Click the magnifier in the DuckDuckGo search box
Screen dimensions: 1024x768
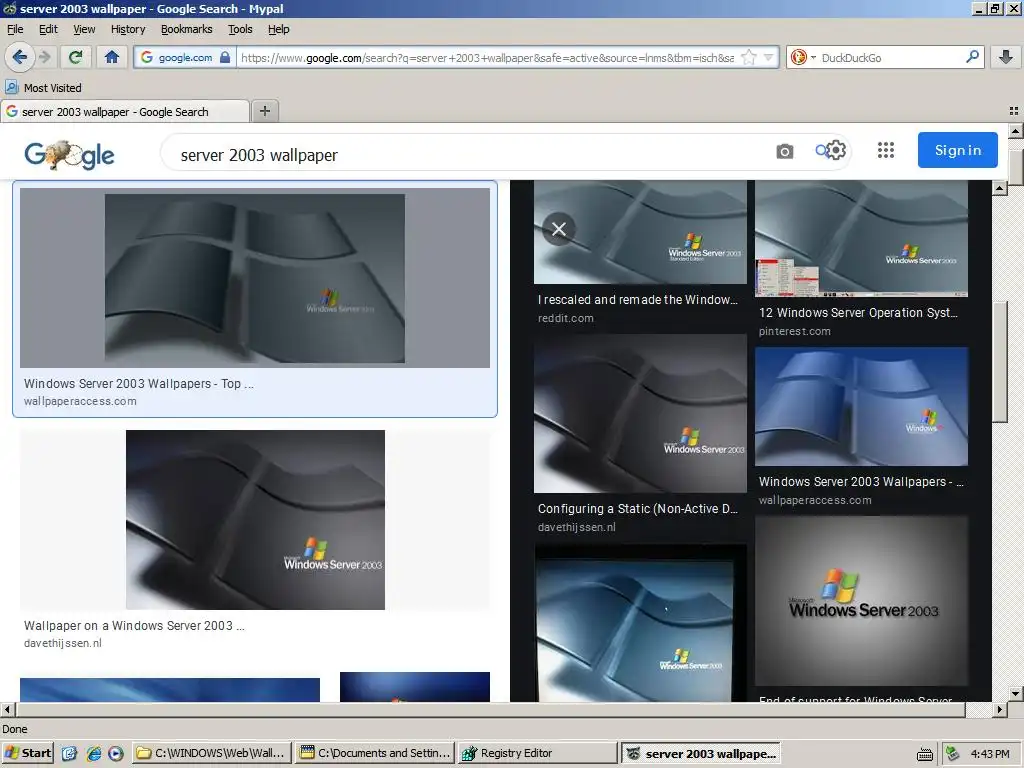click(972, 57)
